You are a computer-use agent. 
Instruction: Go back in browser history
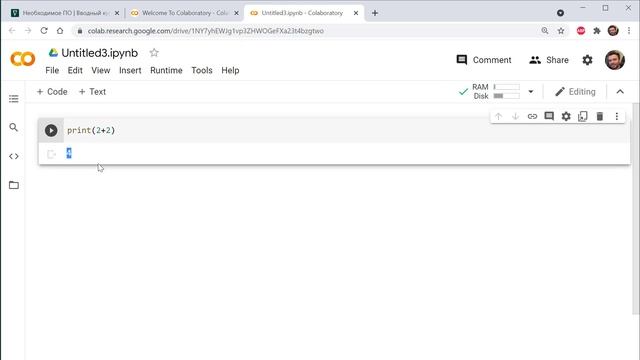tap(12, 31)
